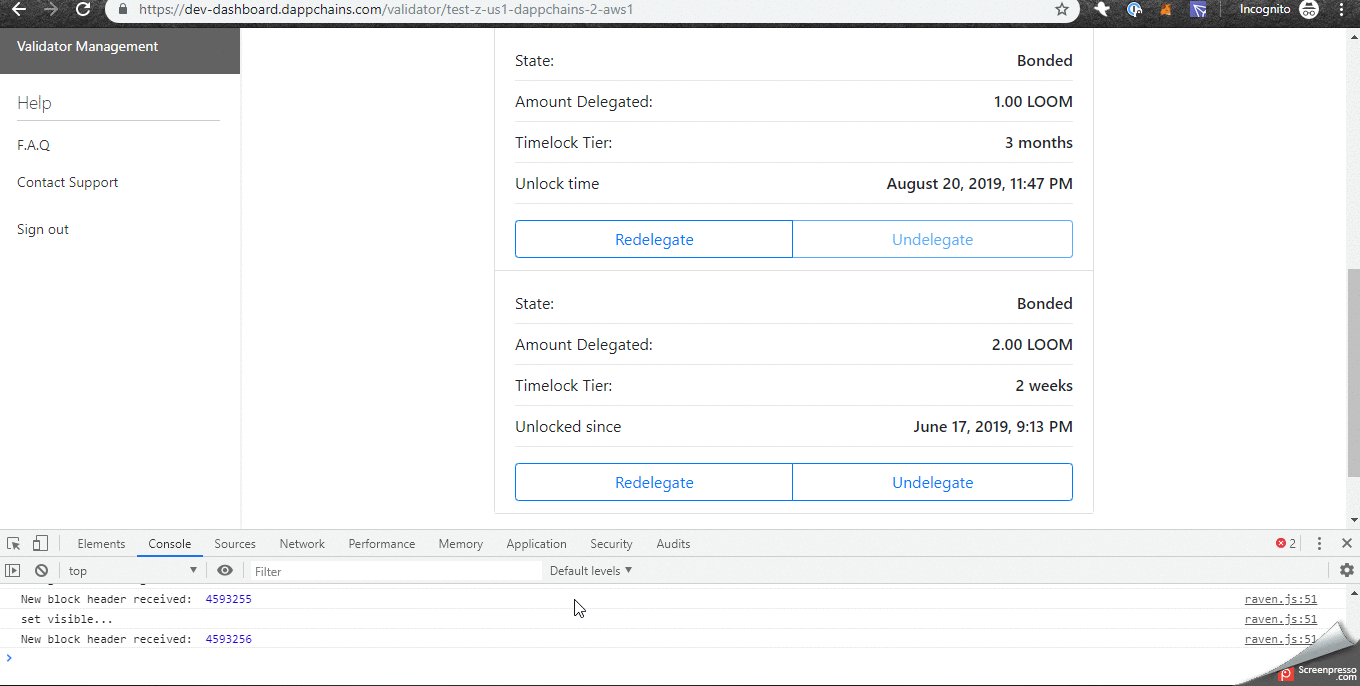The height and width of the screenshot is (686, 1360).
Task: Open the purple extension next to MetaMask
Action: [1197, 10]
